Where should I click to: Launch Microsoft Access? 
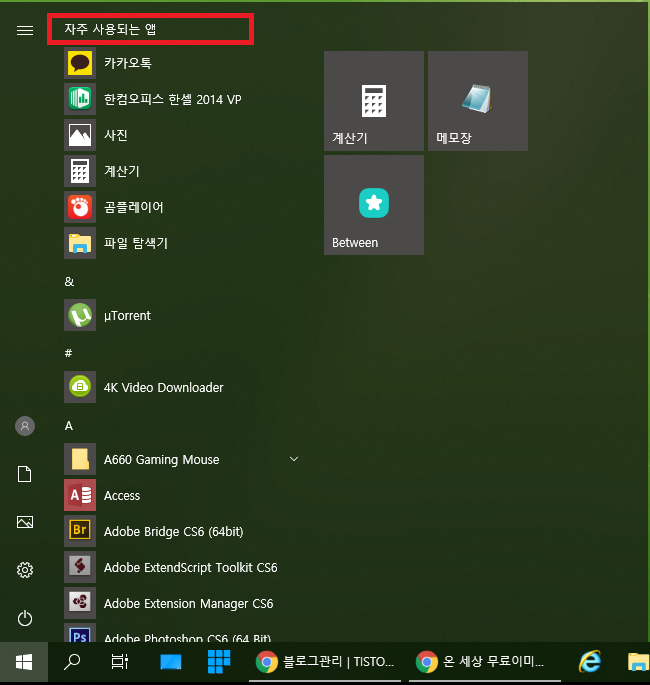181,495
